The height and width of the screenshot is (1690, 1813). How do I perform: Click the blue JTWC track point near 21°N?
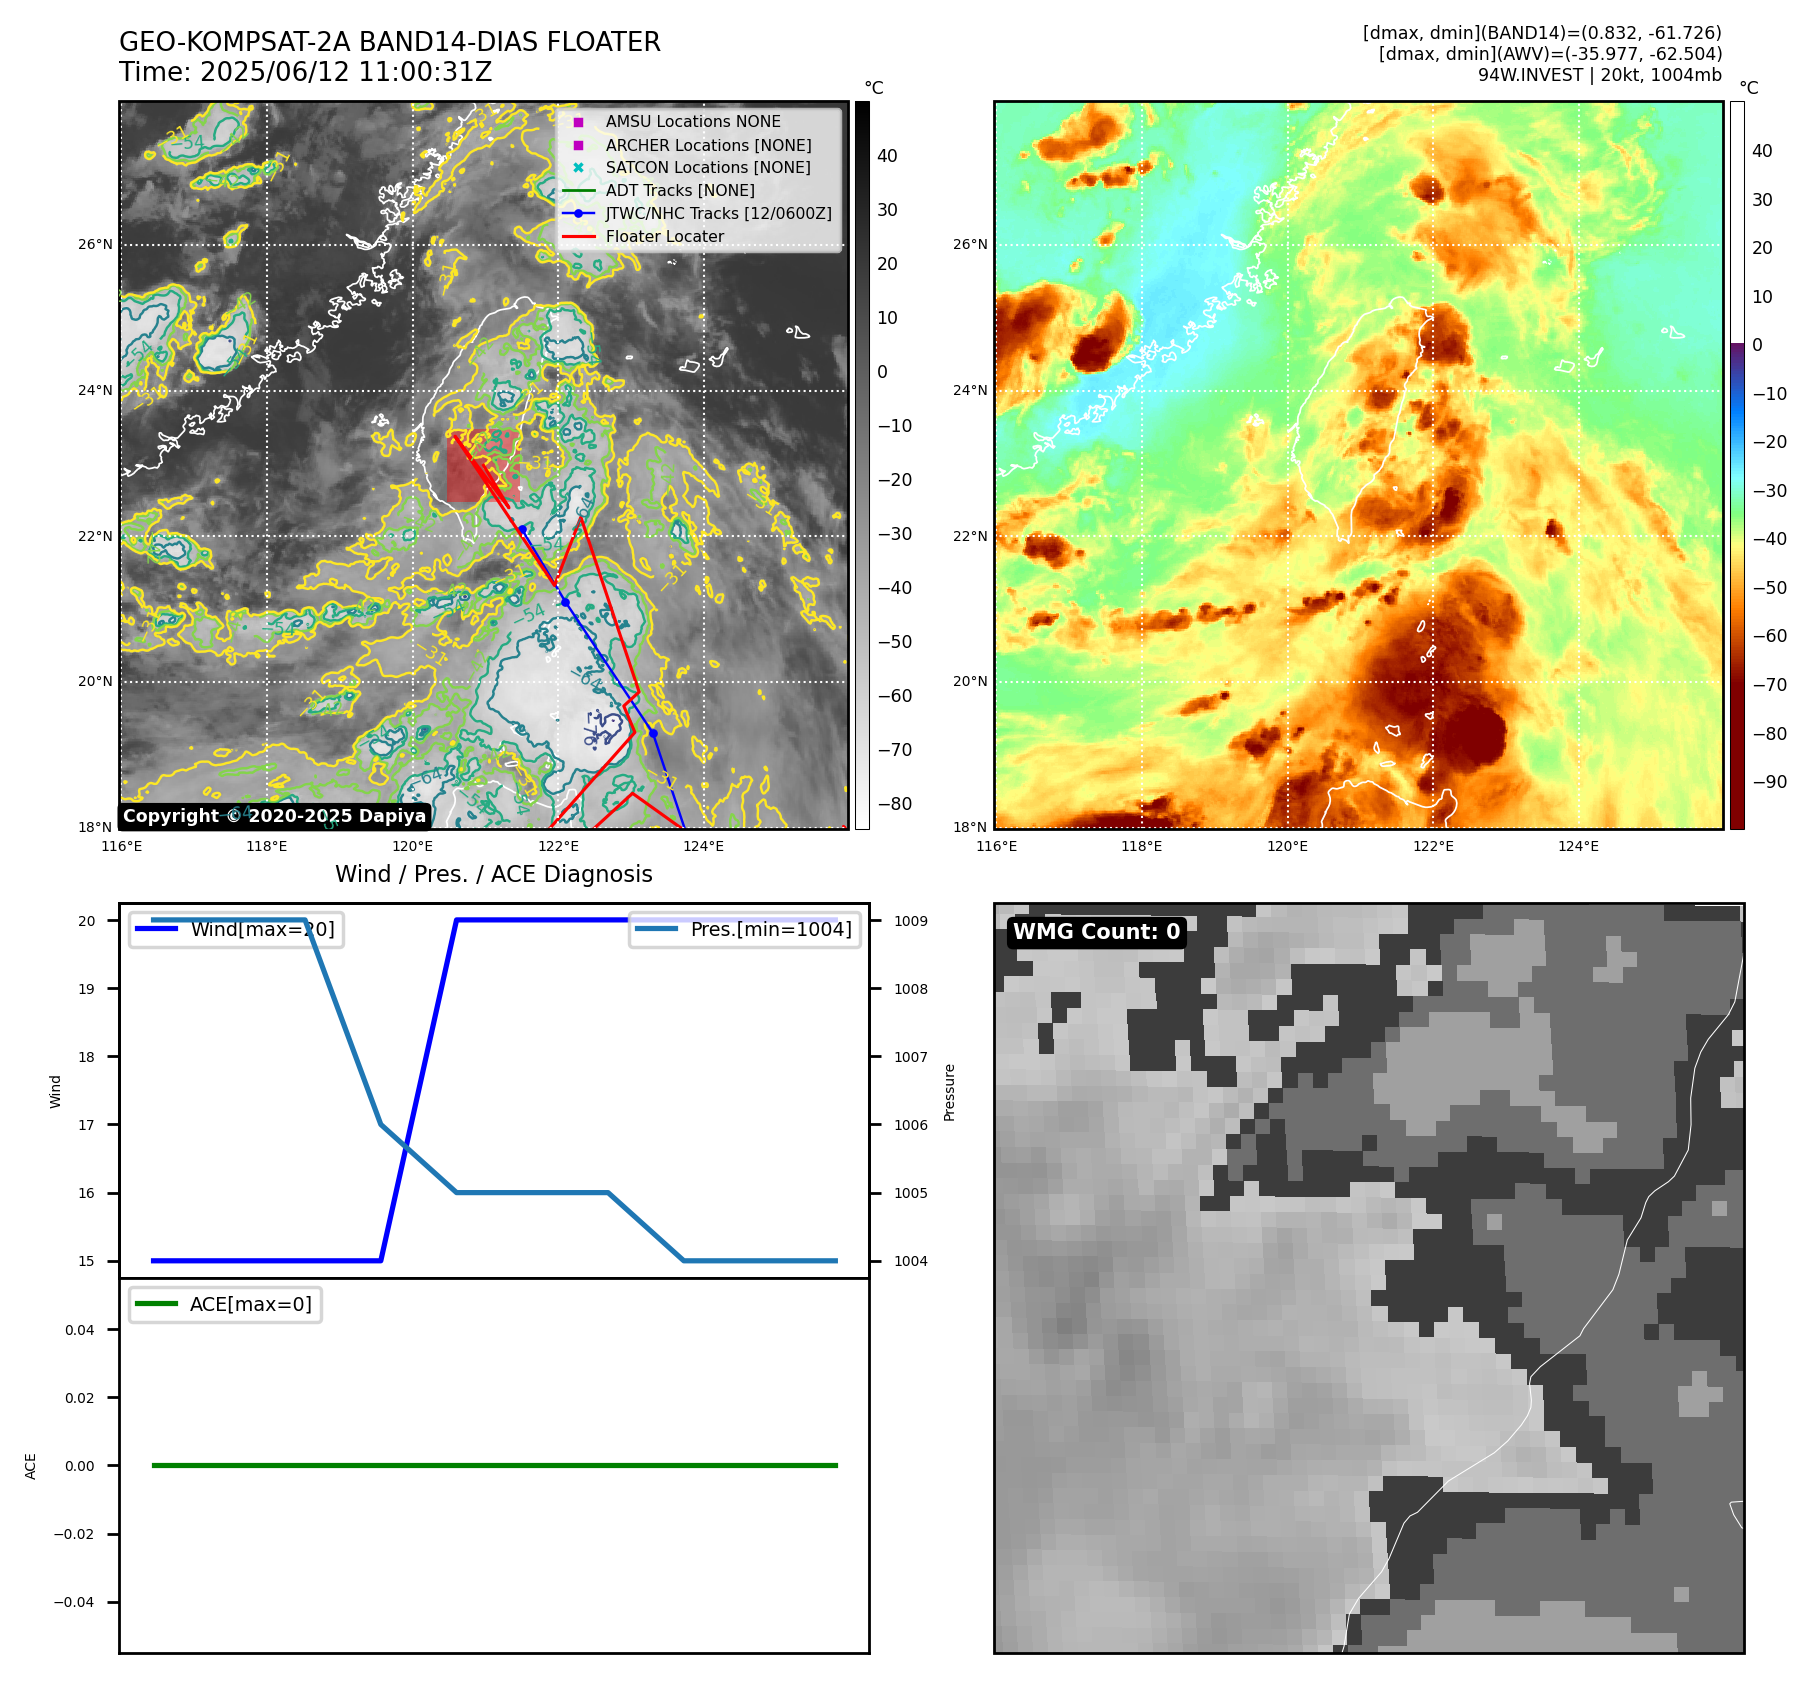565,602
